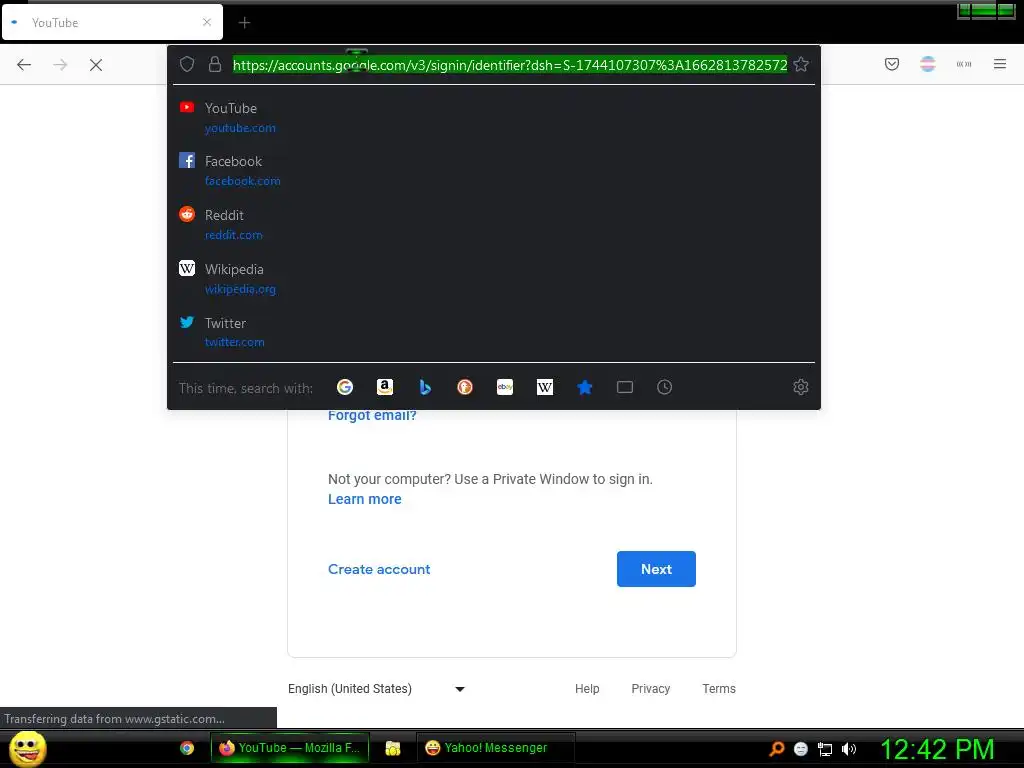
Task: Click the search tray icon
Action: [x=776, y=748]
